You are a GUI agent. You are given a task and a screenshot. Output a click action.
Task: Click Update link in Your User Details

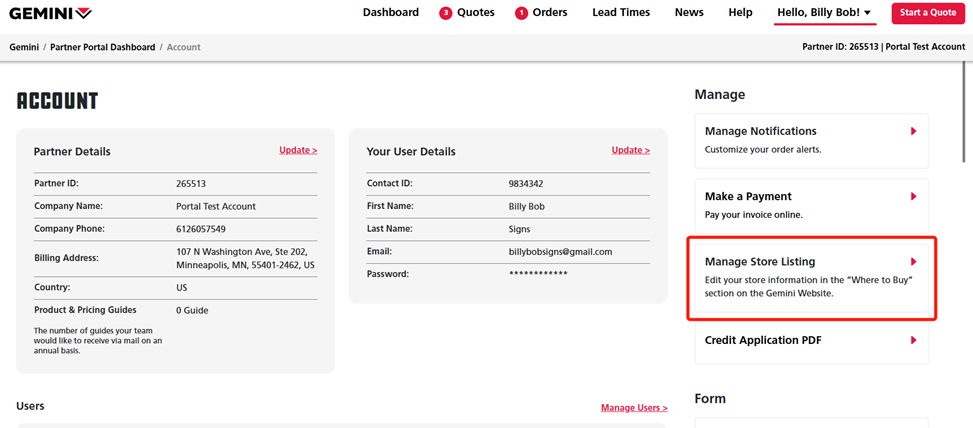pyautogui.click(x=630, y=150)
